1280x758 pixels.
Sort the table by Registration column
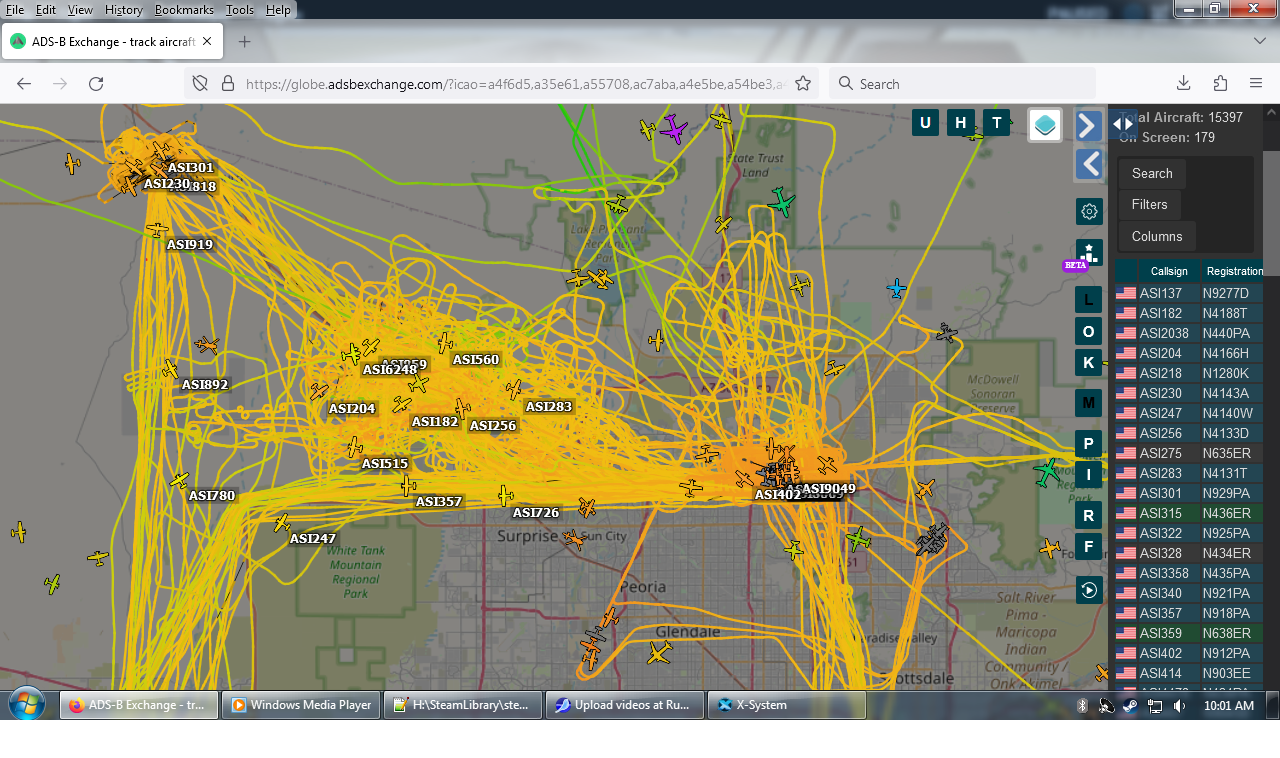pyautogui.click(x=1233, y=271)
